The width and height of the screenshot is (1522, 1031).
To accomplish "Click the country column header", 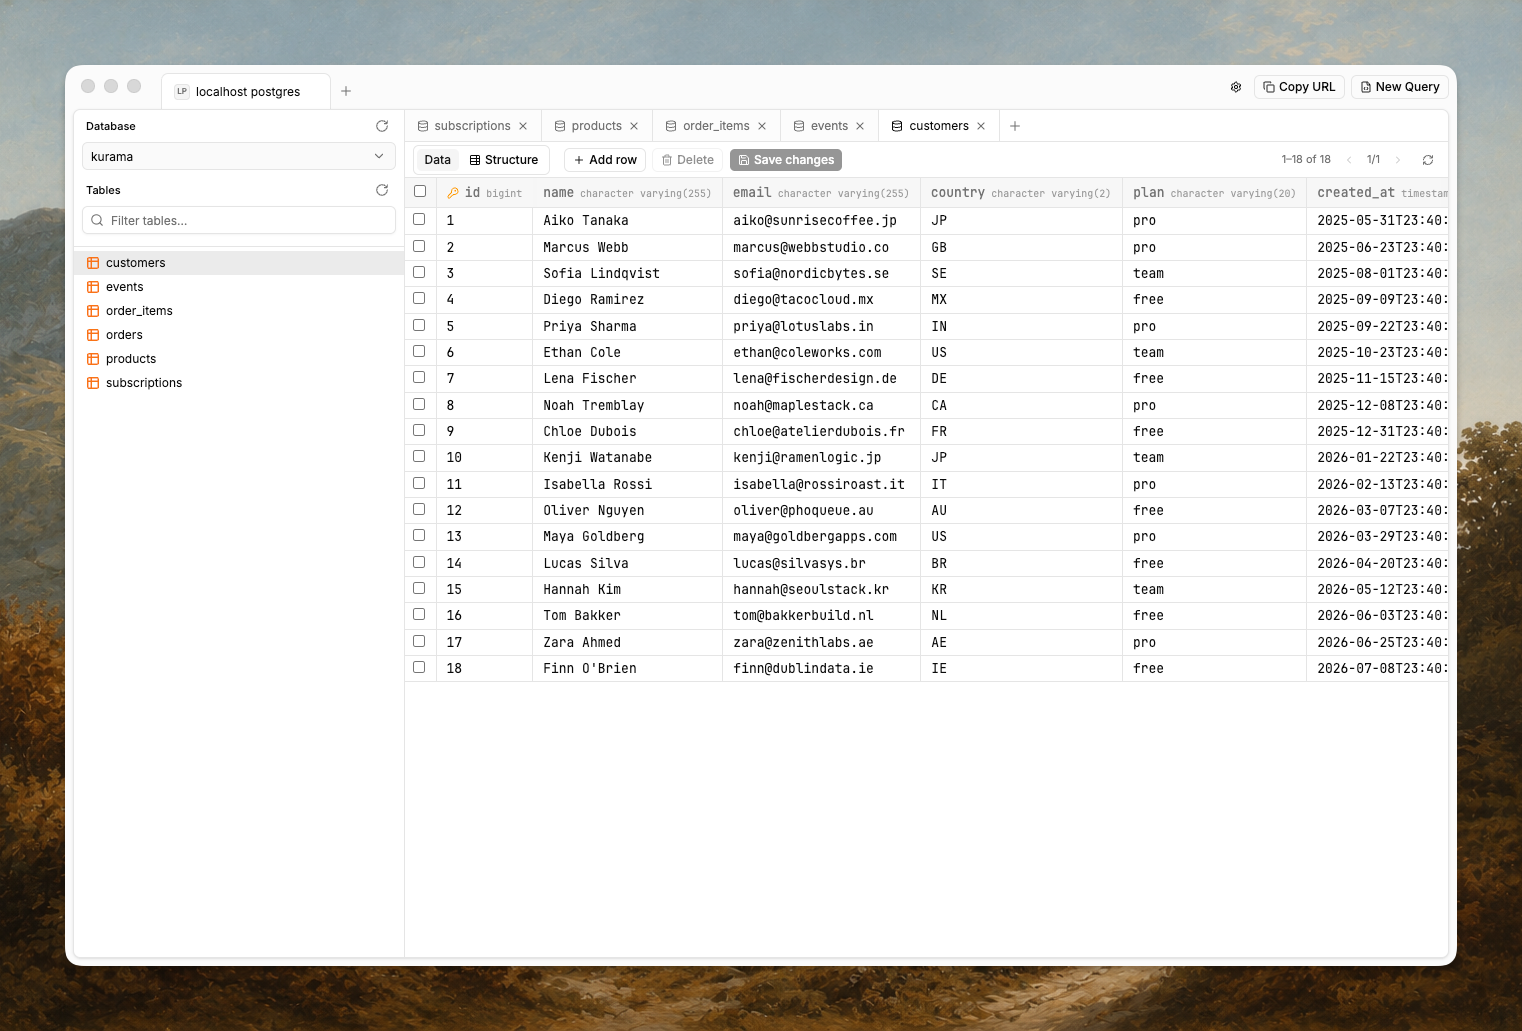I will point(1021,193).
